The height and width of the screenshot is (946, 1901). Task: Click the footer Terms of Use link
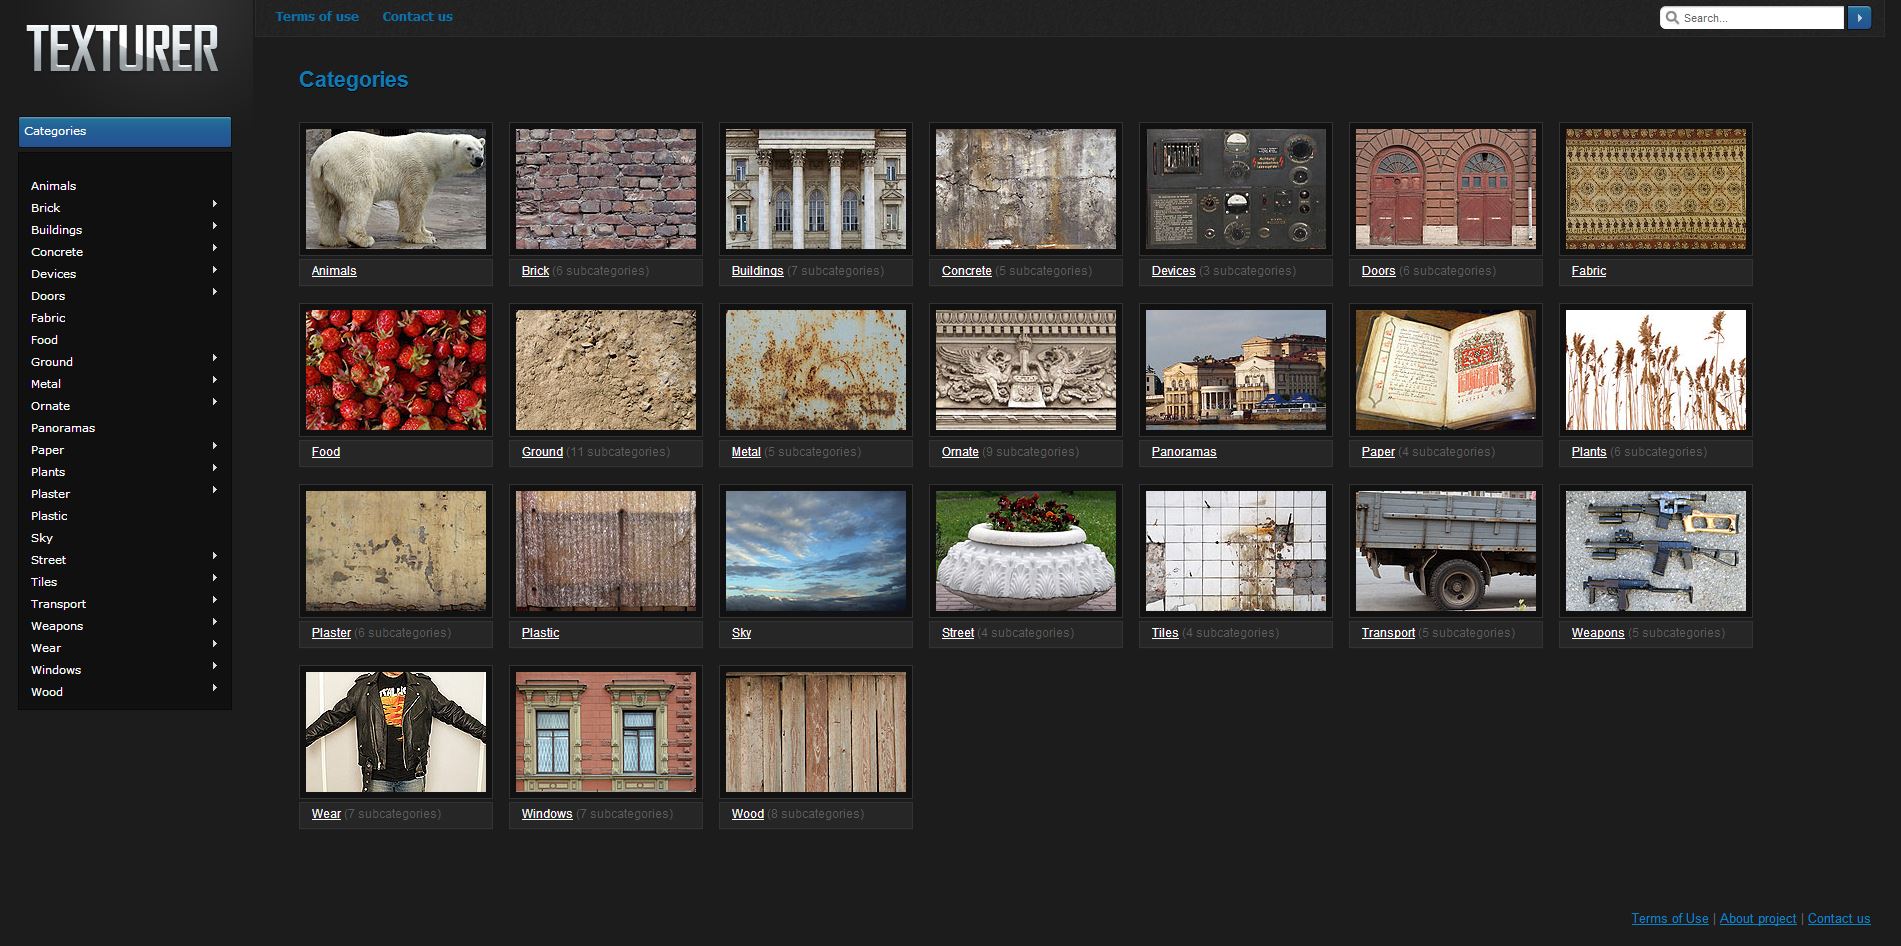click(1670, 919)
